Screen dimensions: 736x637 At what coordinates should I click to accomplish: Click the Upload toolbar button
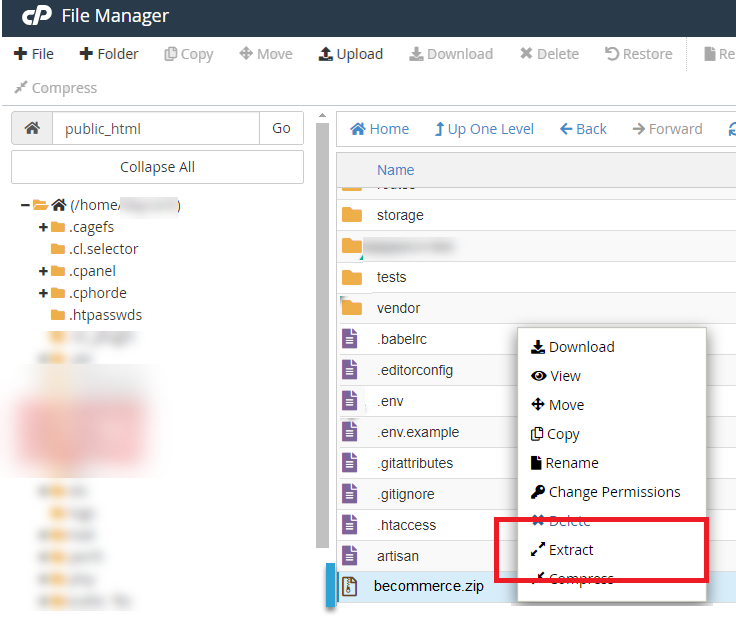pyautogui.click(x=350, y=54)
